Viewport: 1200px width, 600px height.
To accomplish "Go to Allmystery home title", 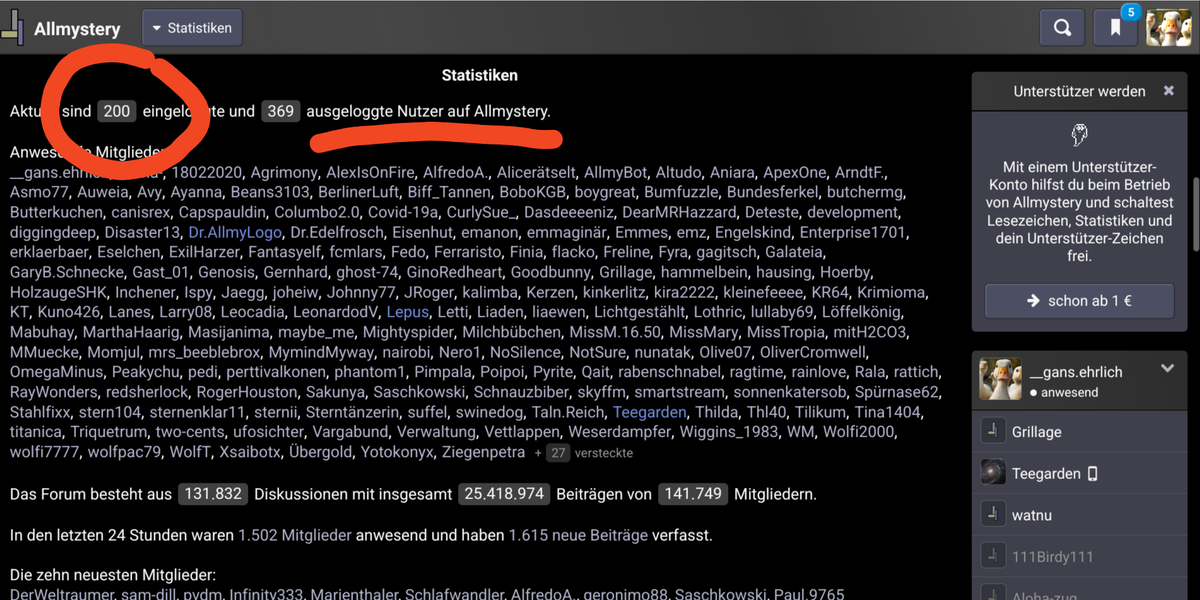I will (77, 29).
